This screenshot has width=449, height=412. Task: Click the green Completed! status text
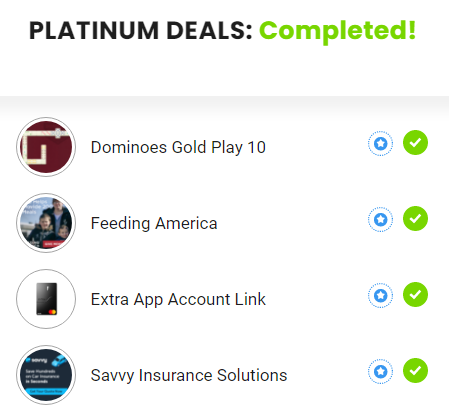338,32
